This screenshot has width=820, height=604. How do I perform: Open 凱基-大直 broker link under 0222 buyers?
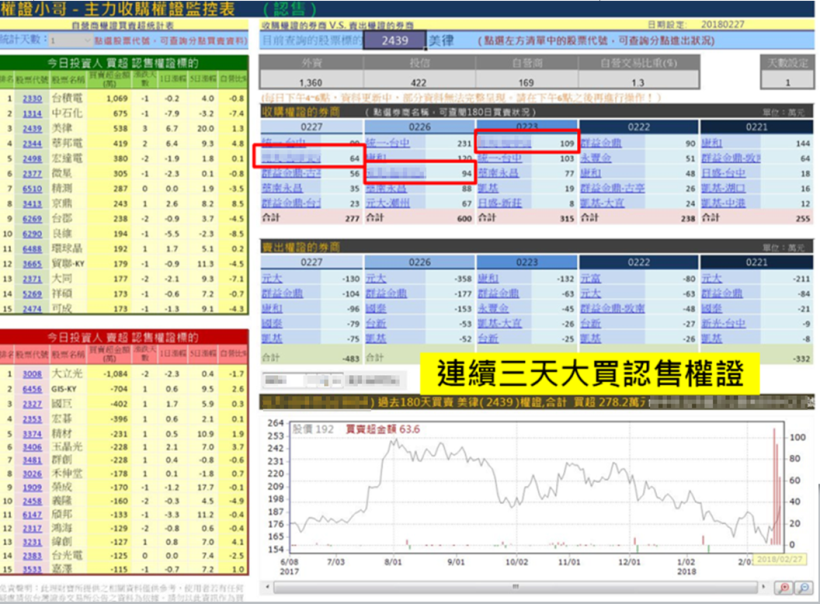[602, 203]
